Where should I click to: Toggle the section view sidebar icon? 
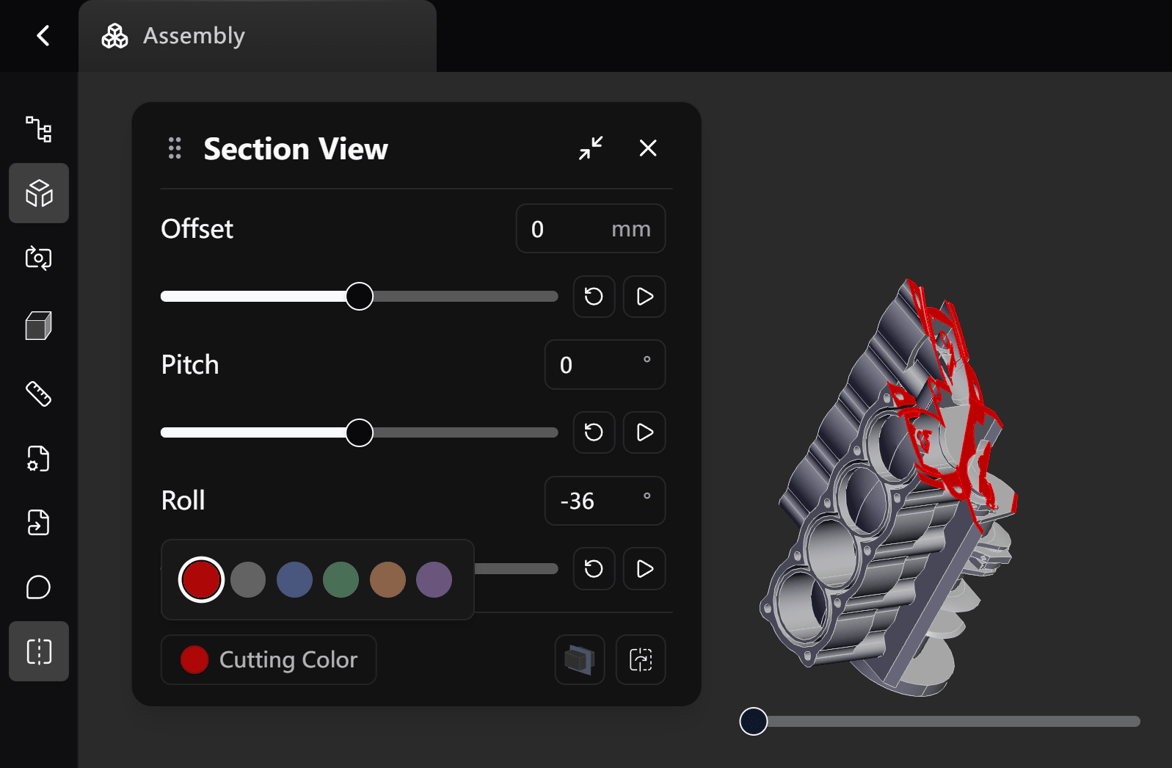coord(39,651)
